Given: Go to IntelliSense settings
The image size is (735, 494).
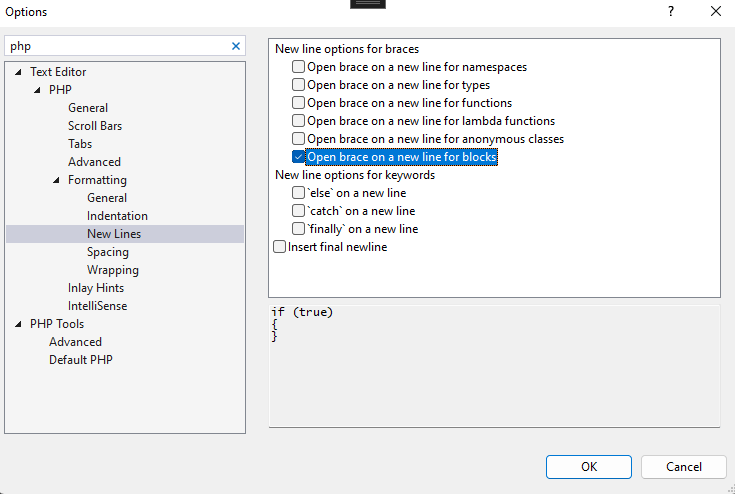Looking at the screenshot, I should click(97, 306).
